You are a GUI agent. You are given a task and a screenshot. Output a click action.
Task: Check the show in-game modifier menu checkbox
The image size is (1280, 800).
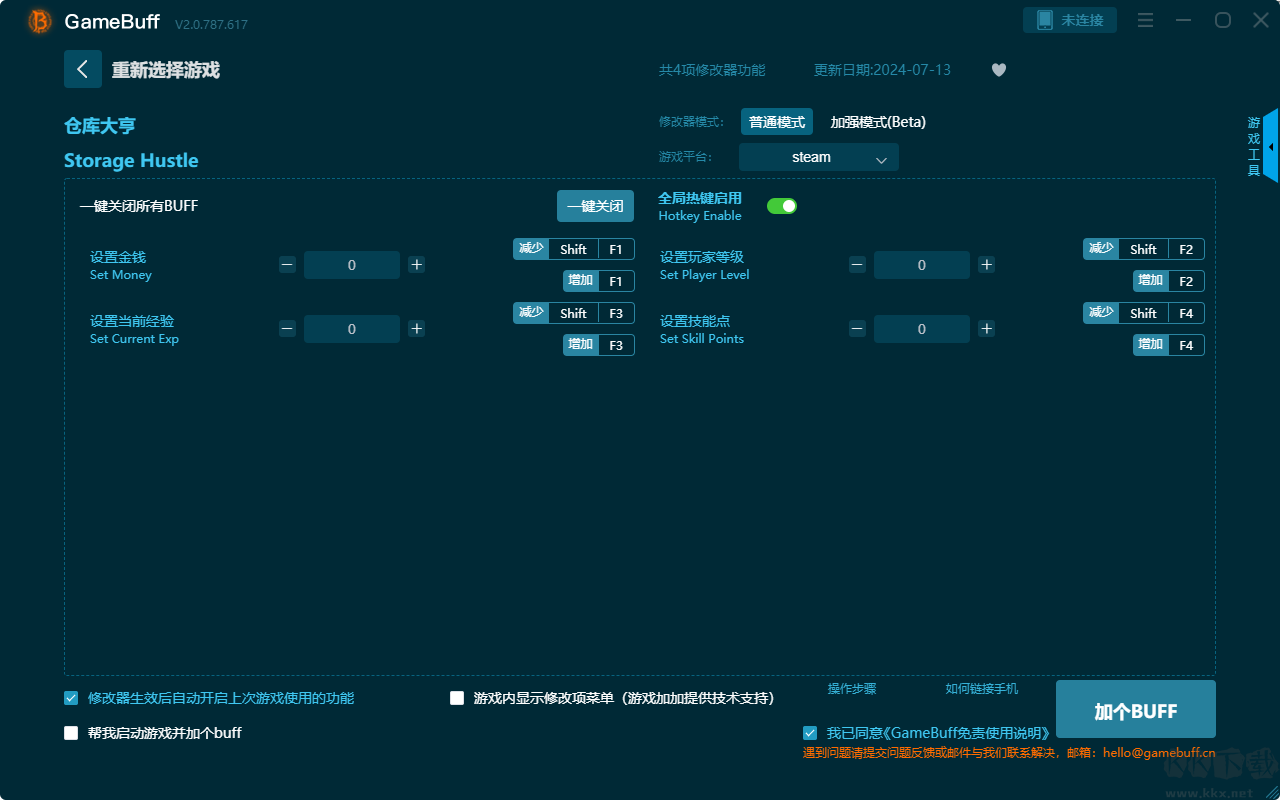click(457, 698)
